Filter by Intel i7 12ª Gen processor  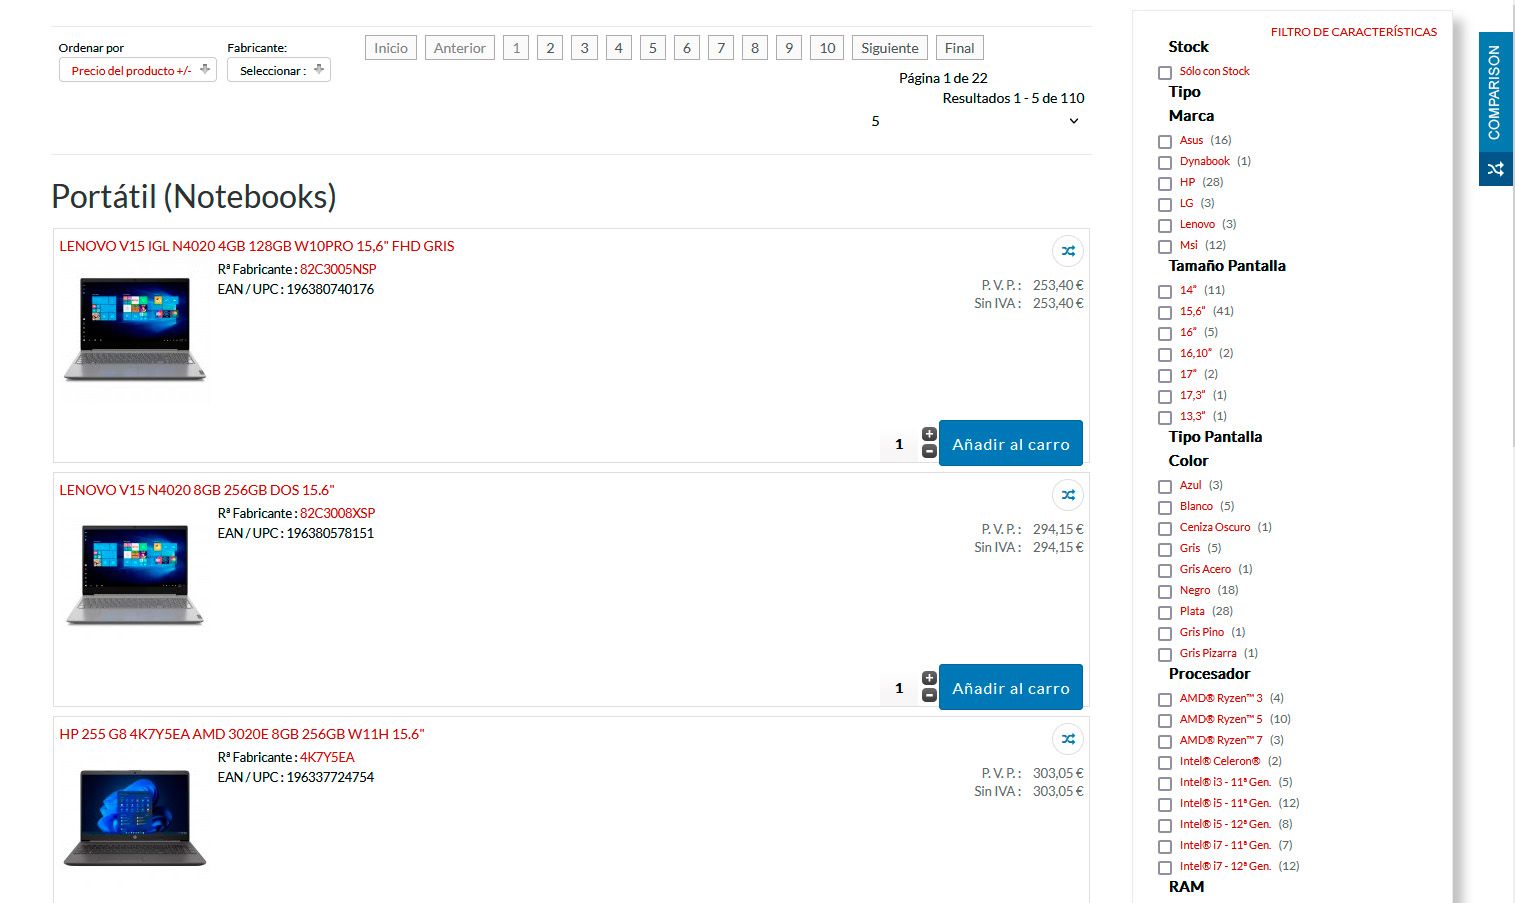(x=1165, y=868)
